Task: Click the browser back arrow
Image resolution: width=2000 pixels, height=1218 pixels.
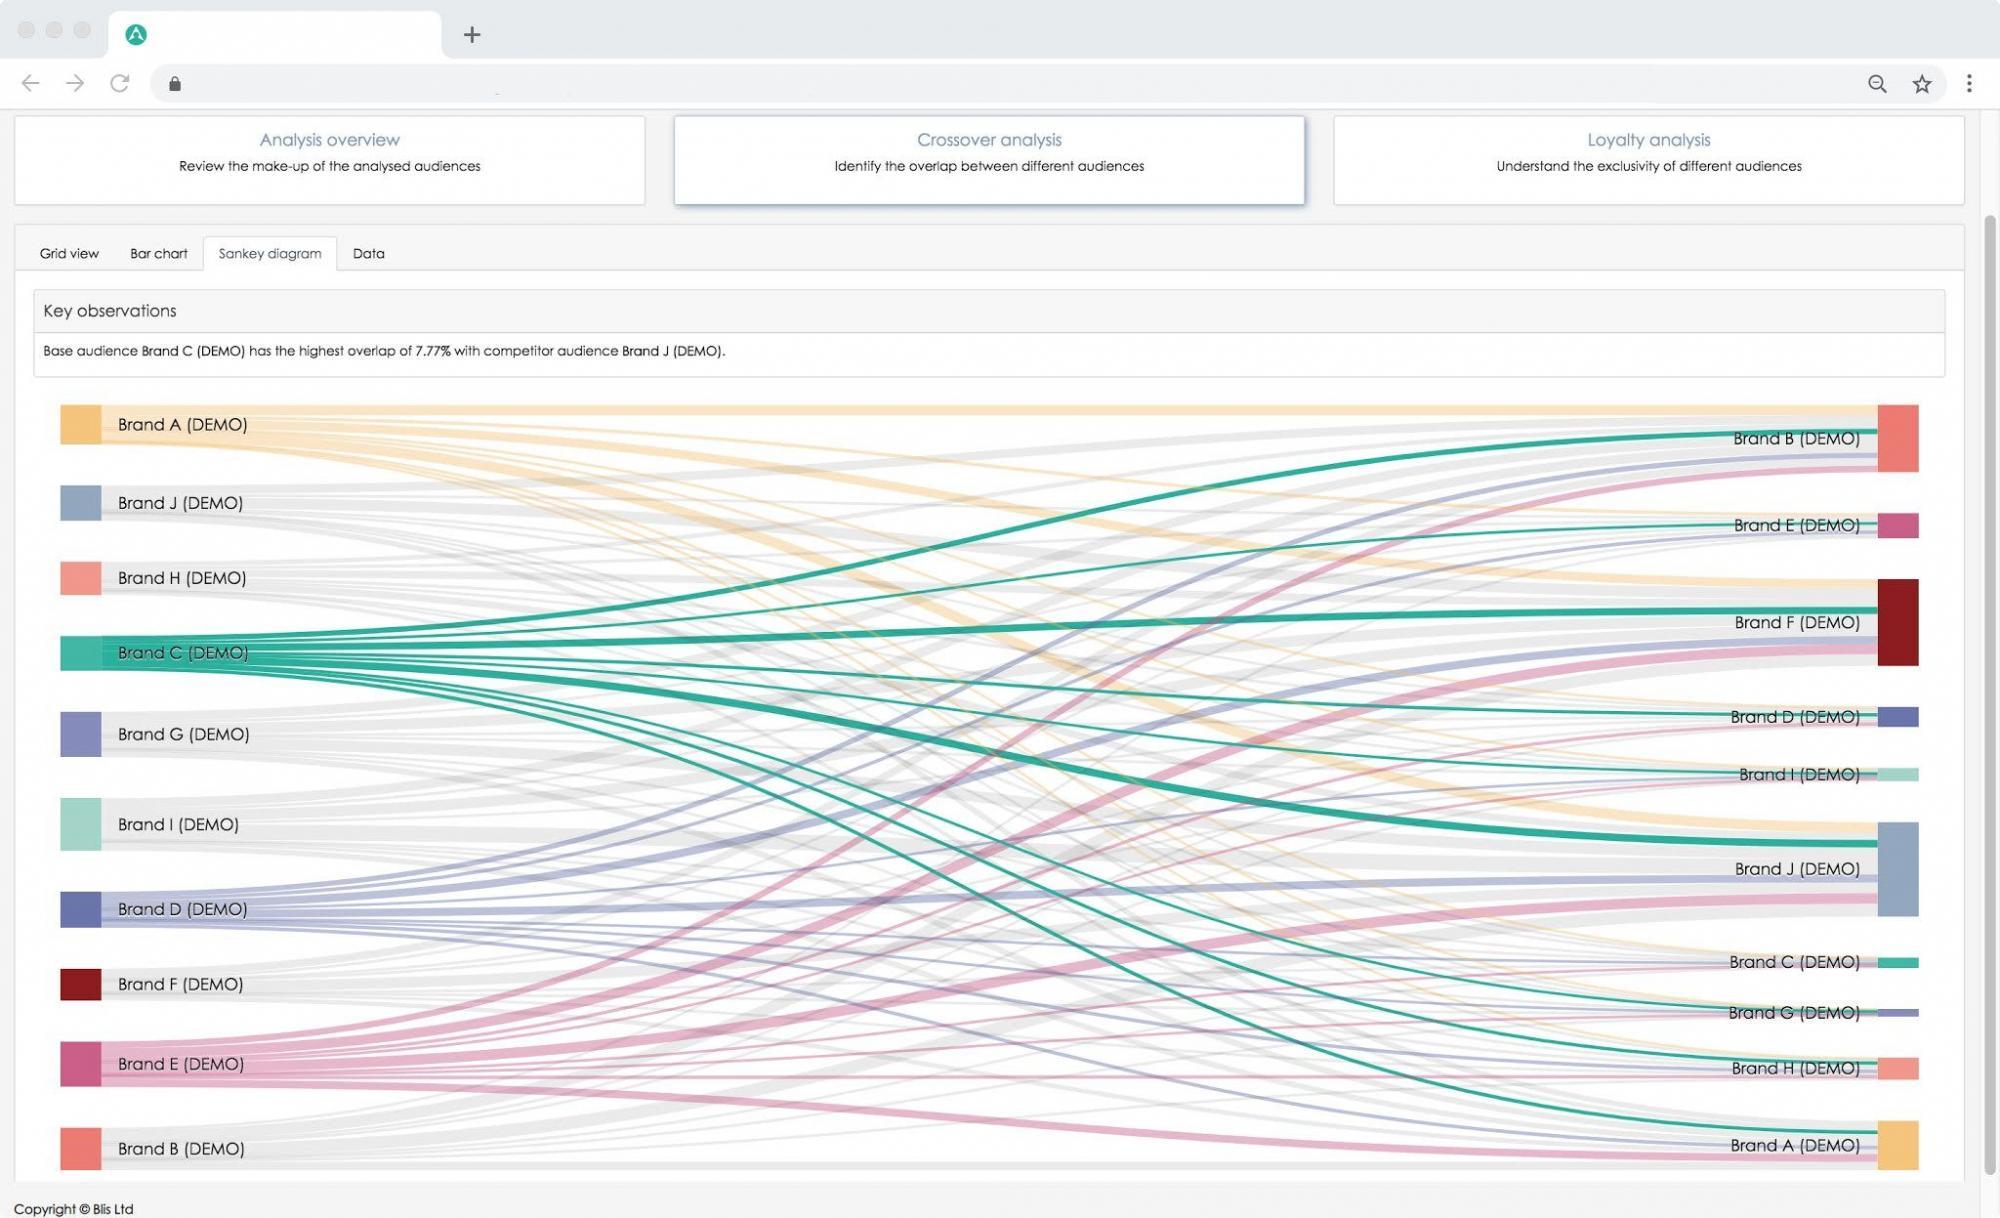Action: coord(30,83)
